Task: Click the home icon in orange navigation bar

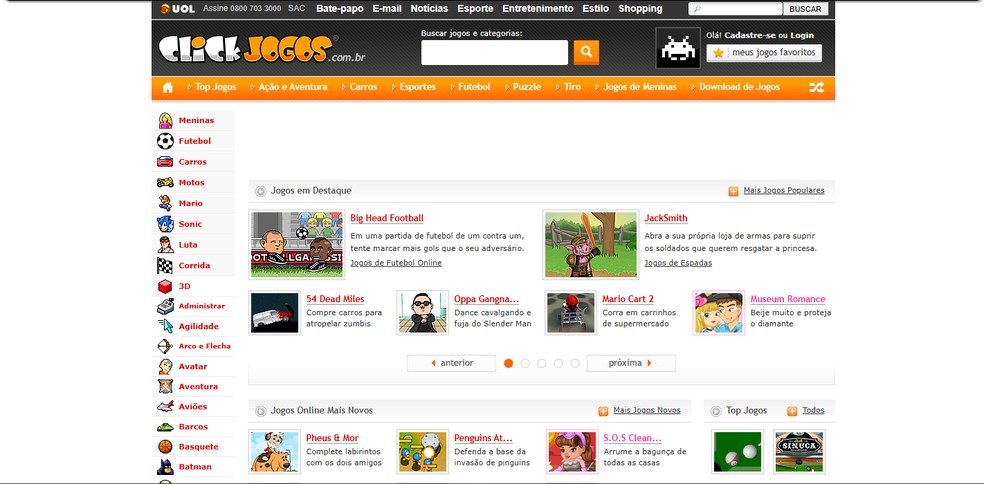Action: (168, 87)
